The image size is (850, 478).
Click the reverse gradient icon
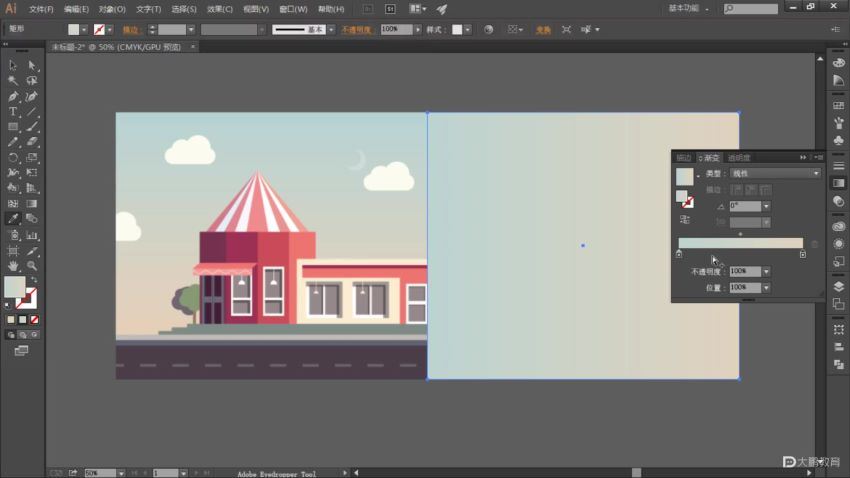684,219
